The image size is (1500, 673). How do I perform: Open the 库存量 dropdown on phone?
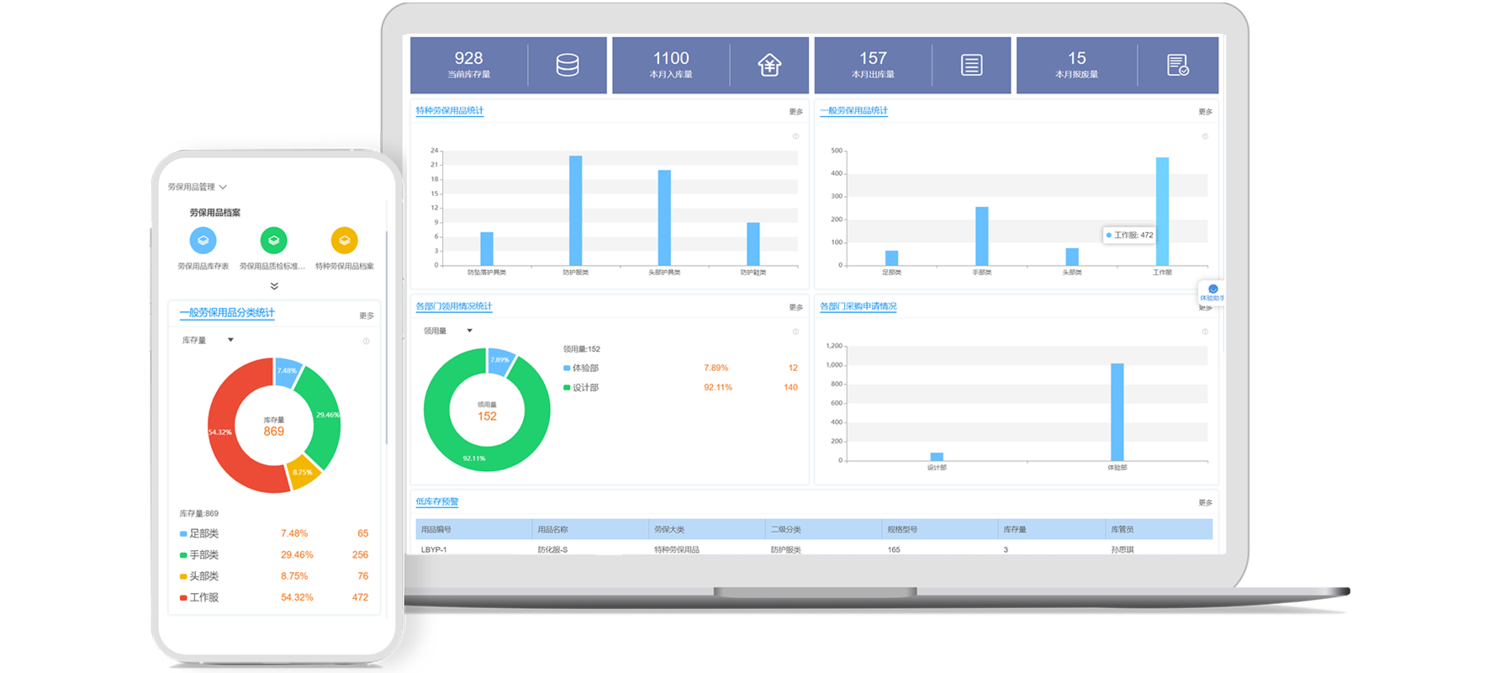point(207,340)
